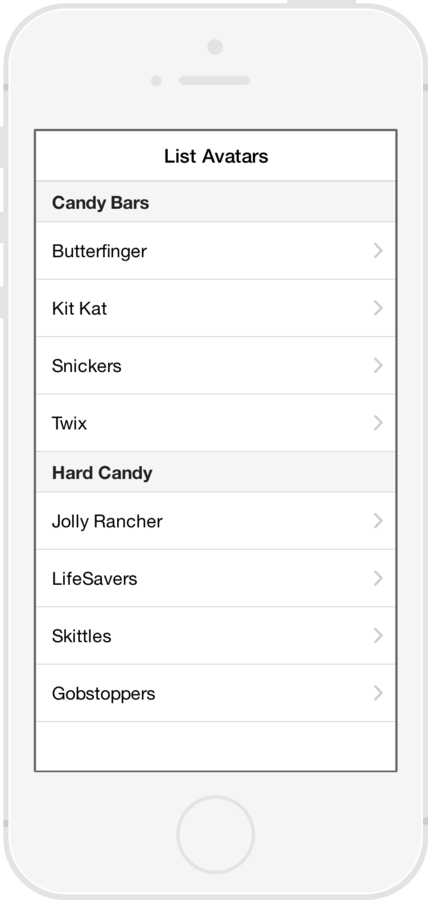Tap the chevron arrow beside Twix
This screenshot has height=900, width=428.
pos(378,423)
